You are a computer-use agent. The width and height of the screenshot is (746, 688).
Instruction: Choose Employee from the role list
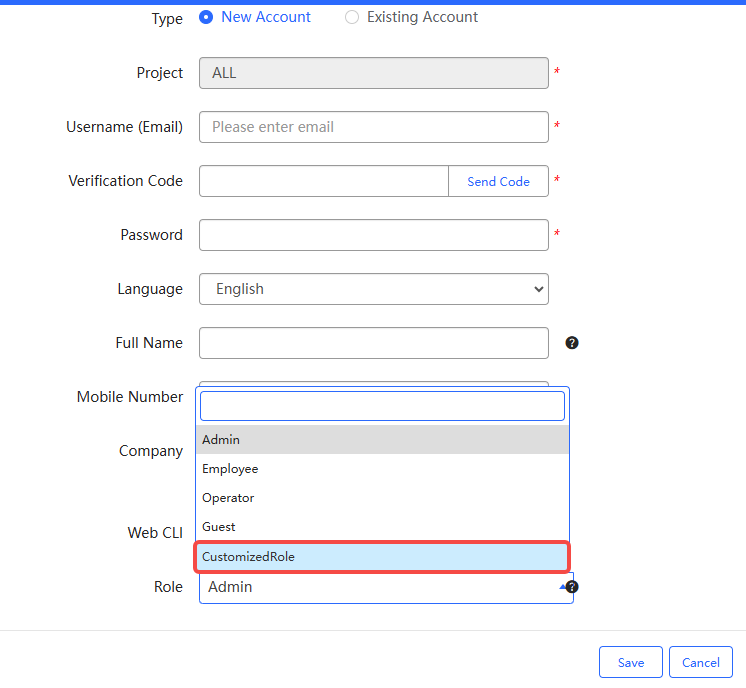(382, 469)
